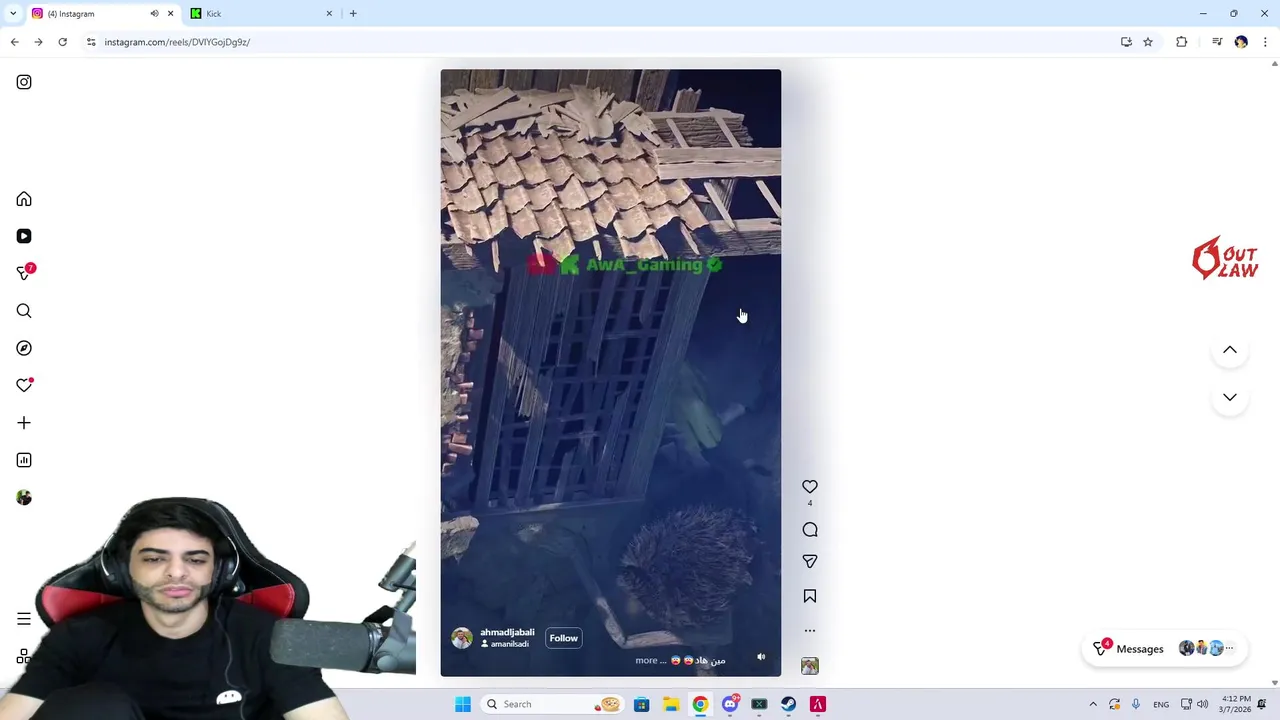Go back in browser
Viewport: 1280px width, 720px height.
click(x=15, y=42)
